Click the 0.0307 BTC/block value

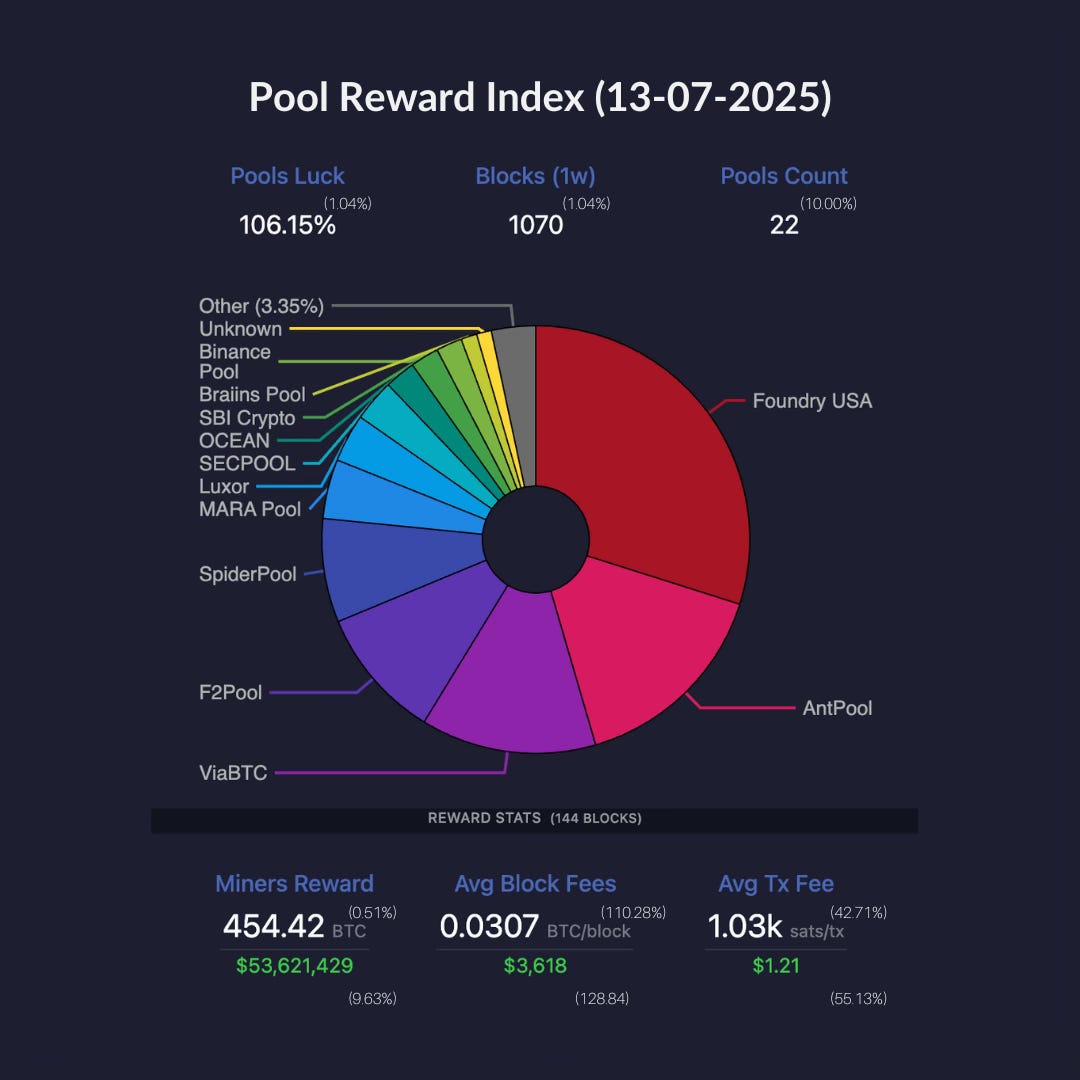pos(535,926)
